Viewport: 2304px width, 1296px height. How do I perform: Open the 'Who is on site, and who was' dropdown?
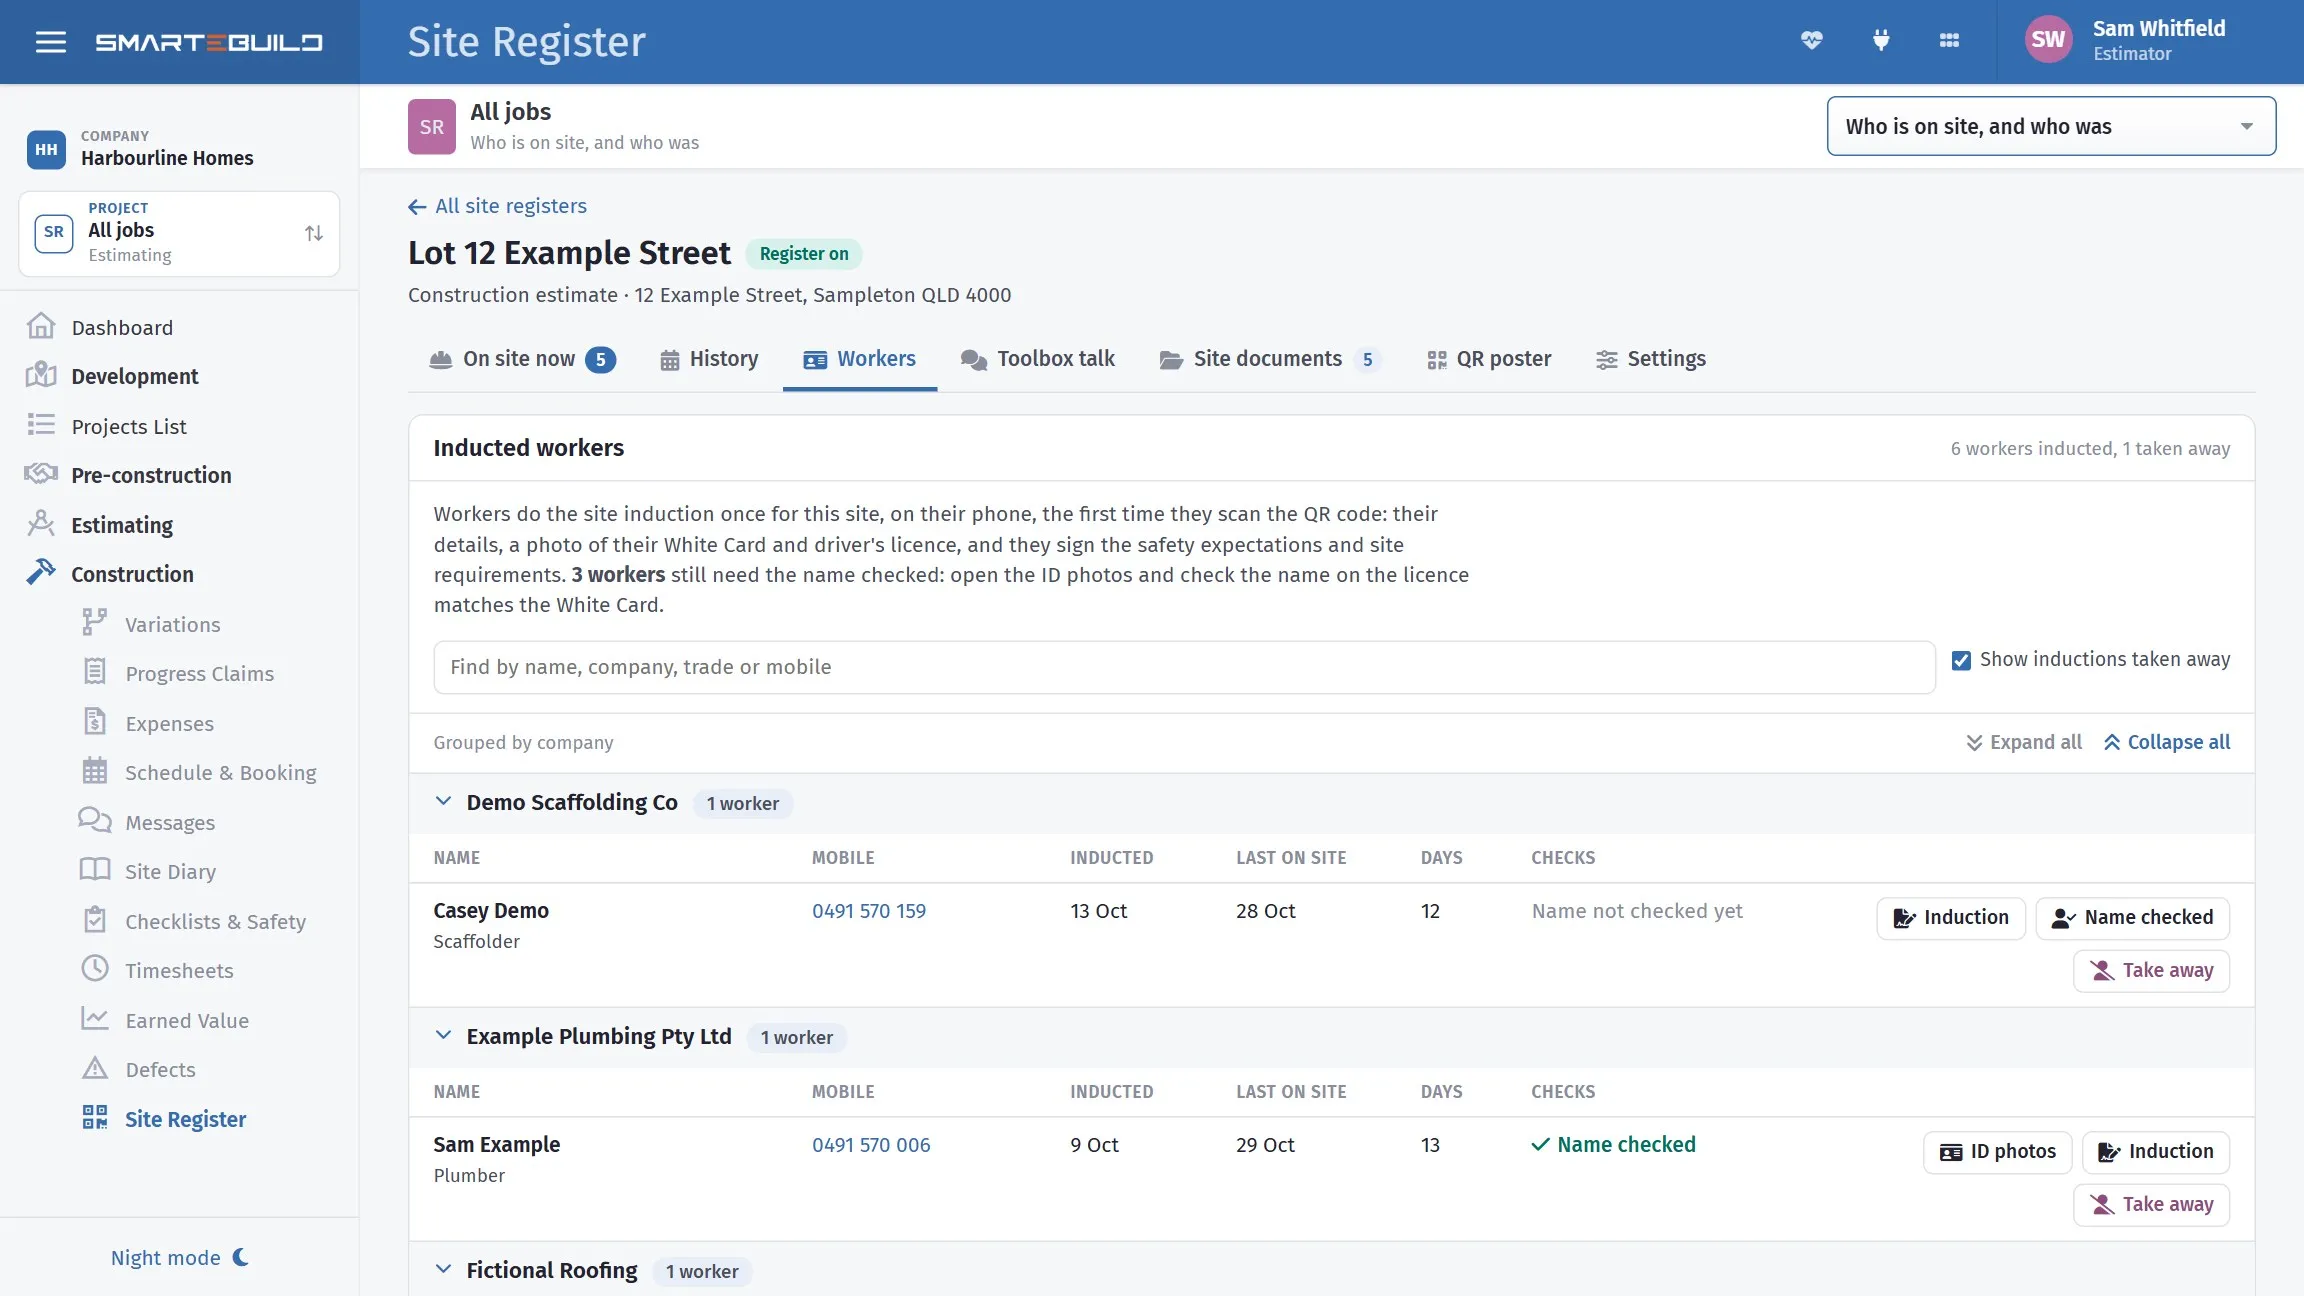[x=2051, y=126]
